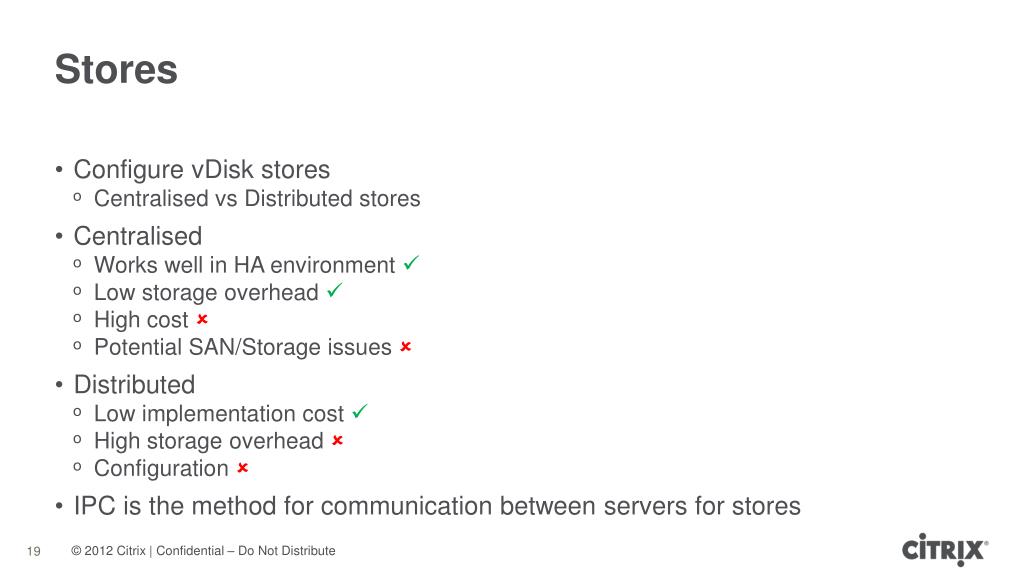Click the Low implementation cost text
The width and height of the screenshot is (1024, 576).
click(x=219, y=413)
